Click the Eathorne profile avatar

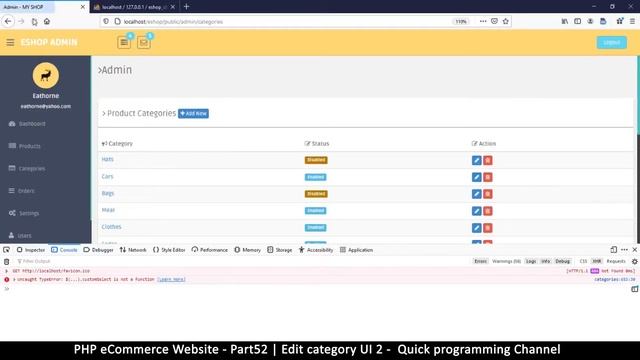[46, 76]
